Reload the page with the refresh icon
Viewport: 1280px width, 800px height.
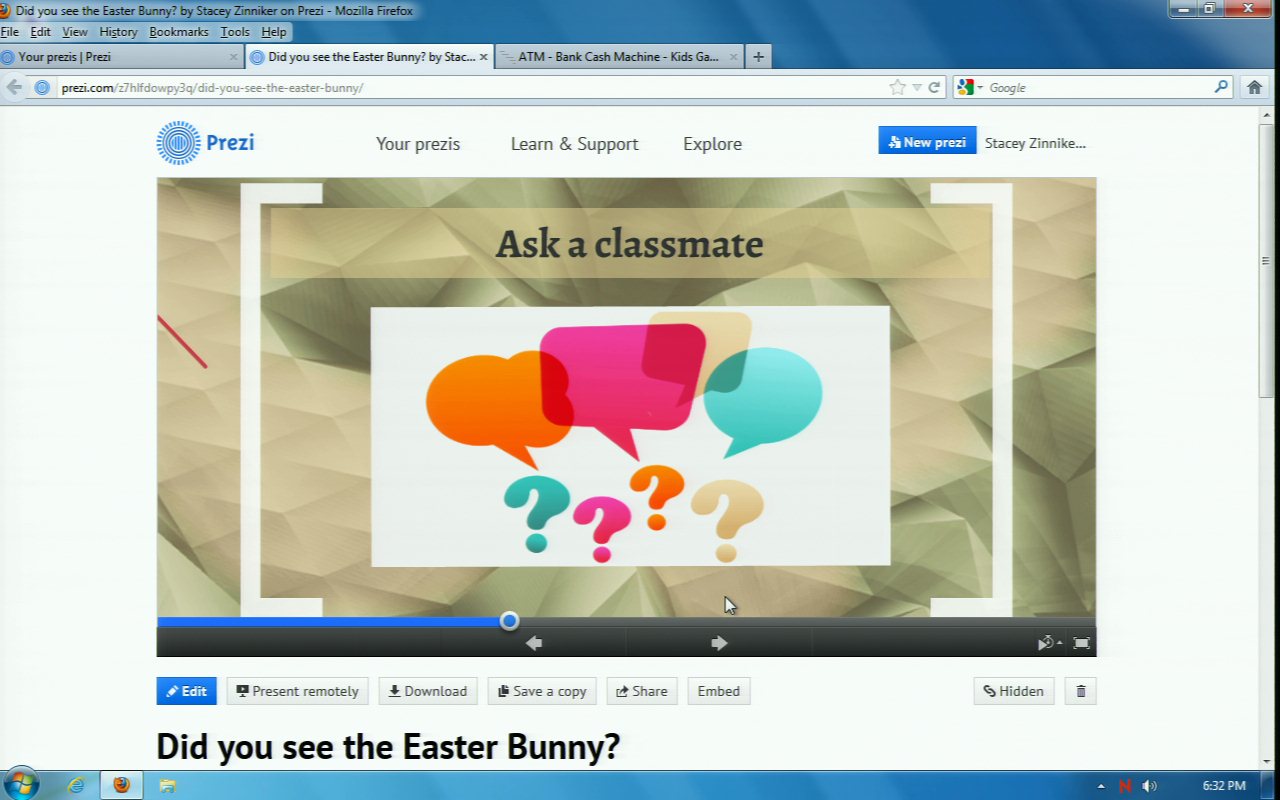click(935, 87)
